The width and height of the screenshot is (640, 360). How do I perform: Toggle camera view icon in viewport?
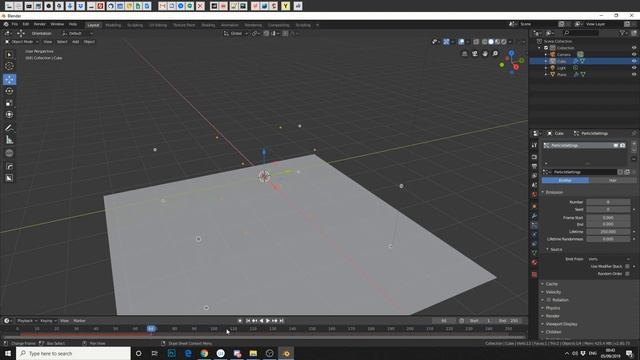click(x=475, y=53)
